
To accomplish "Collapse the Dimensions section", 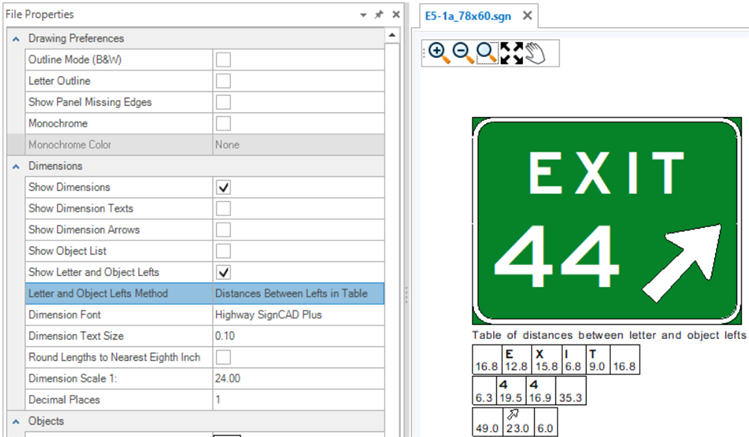I will 14,166.
